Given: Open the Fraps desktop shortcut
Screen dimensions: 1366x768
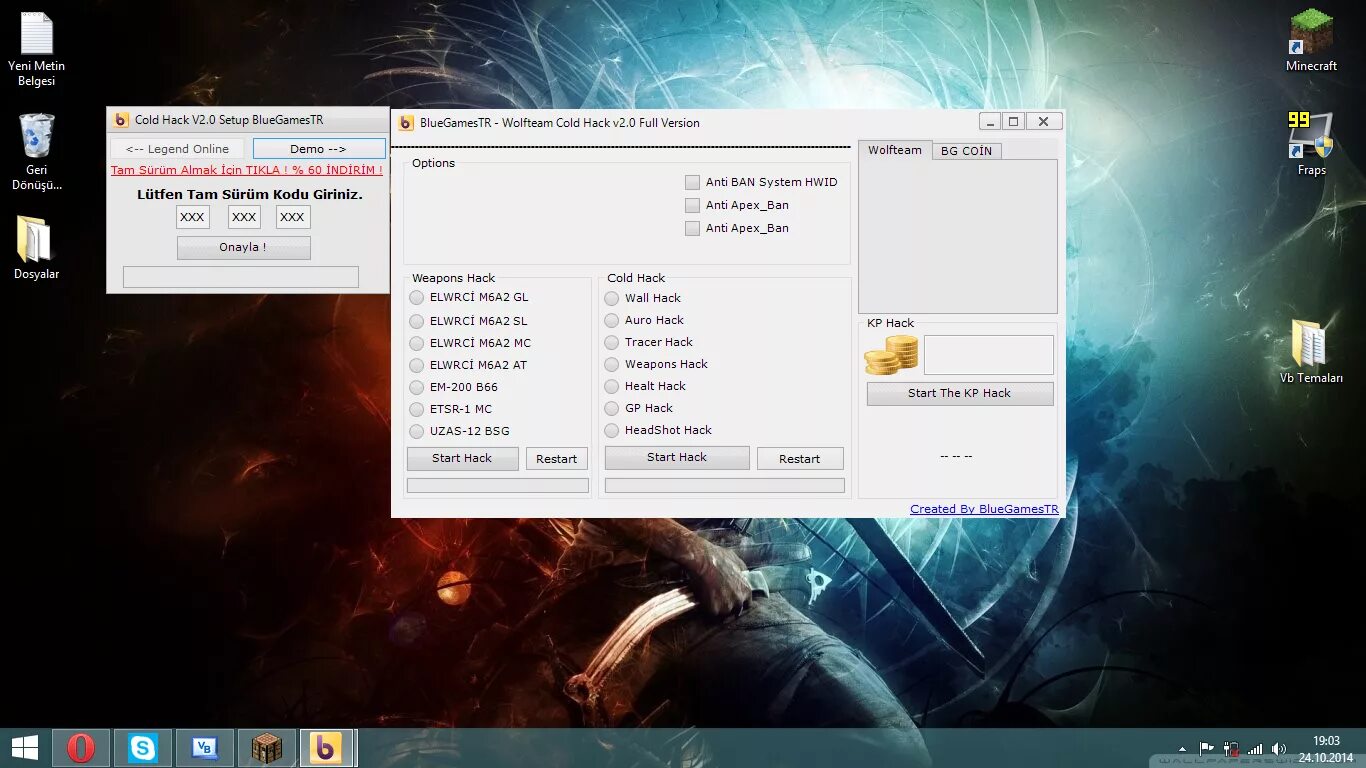Looking at the screenshot, I should point(1311,143).
